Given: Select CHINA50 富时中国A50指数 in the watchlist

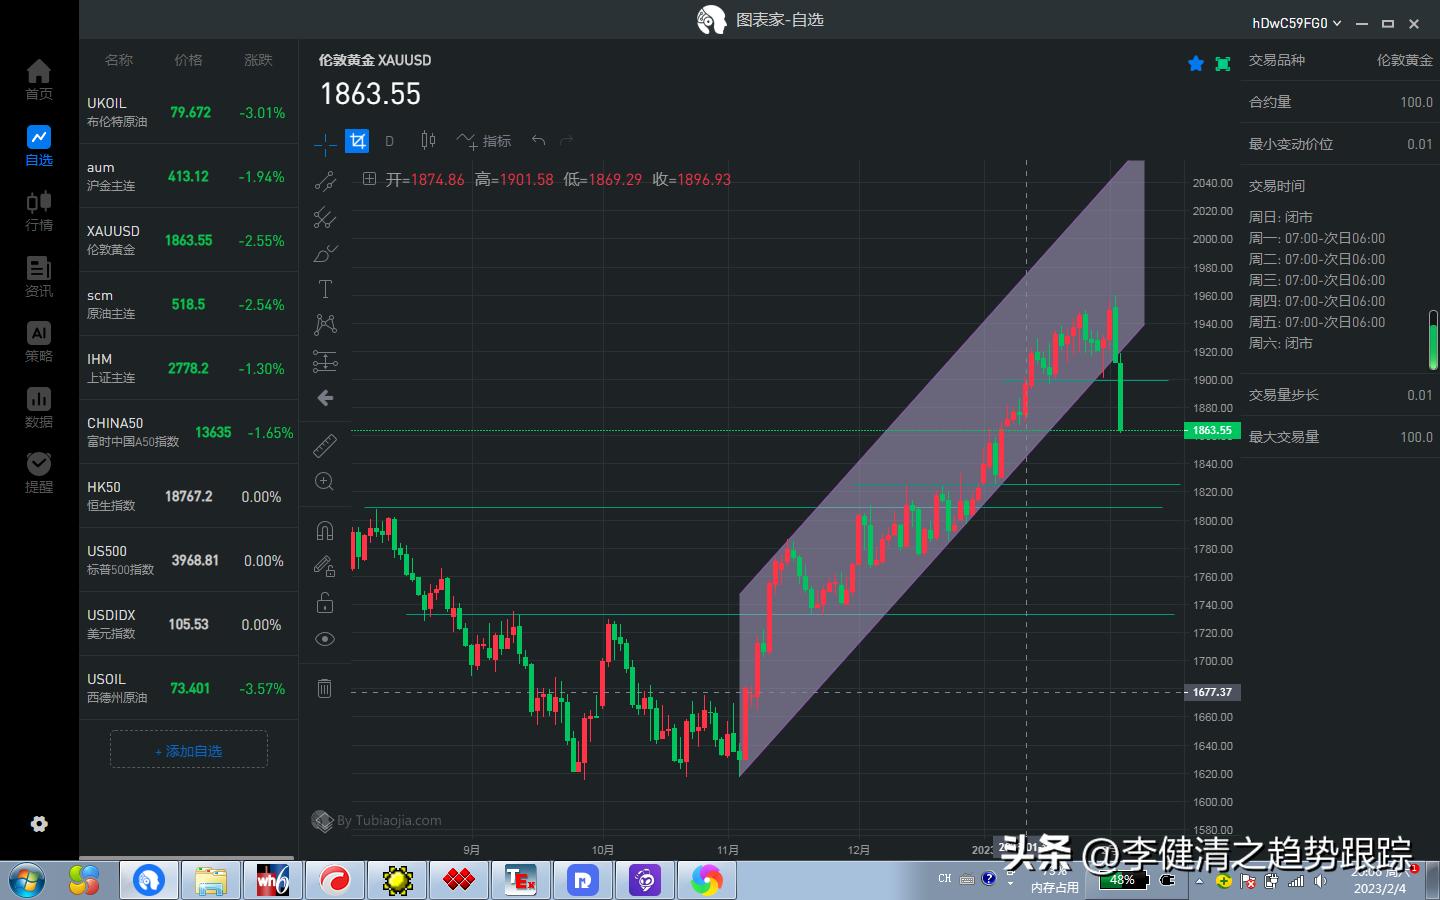Looking at the screenshot, I should 189,432.
